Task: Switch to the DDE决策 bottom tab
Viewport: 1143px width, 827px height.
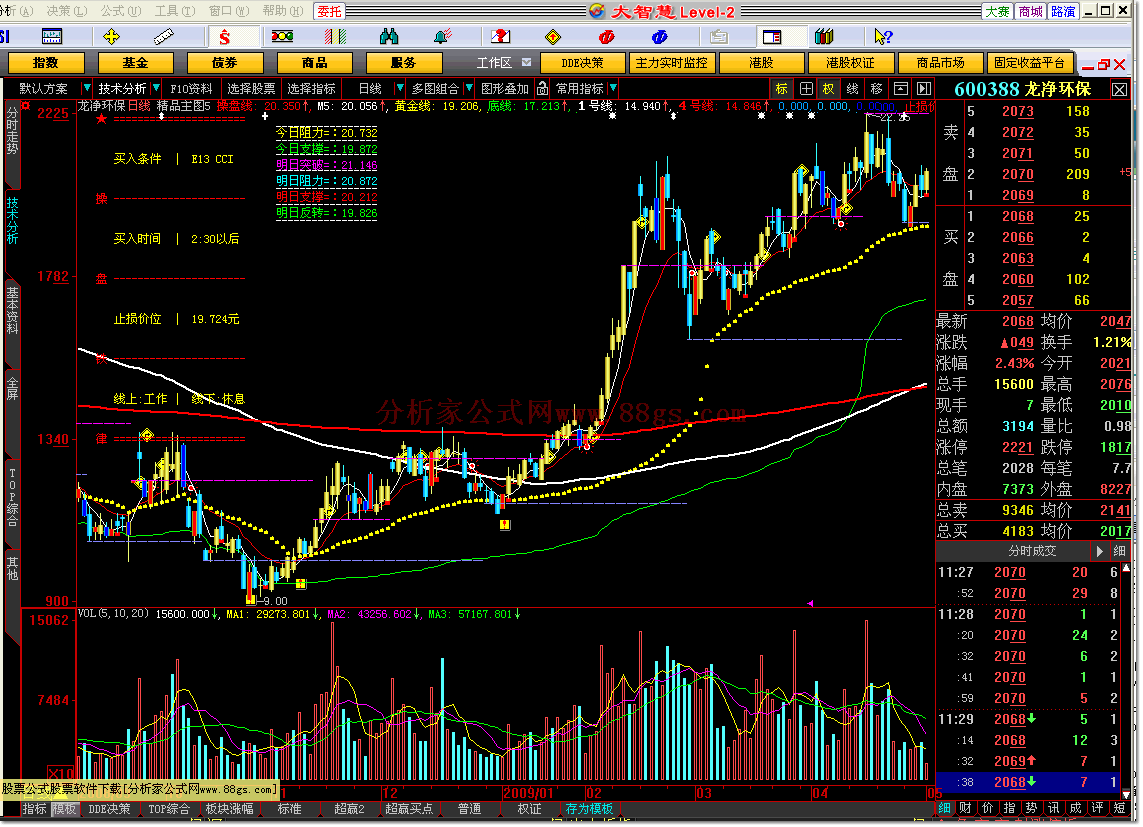Action: [x=109, y=809]
